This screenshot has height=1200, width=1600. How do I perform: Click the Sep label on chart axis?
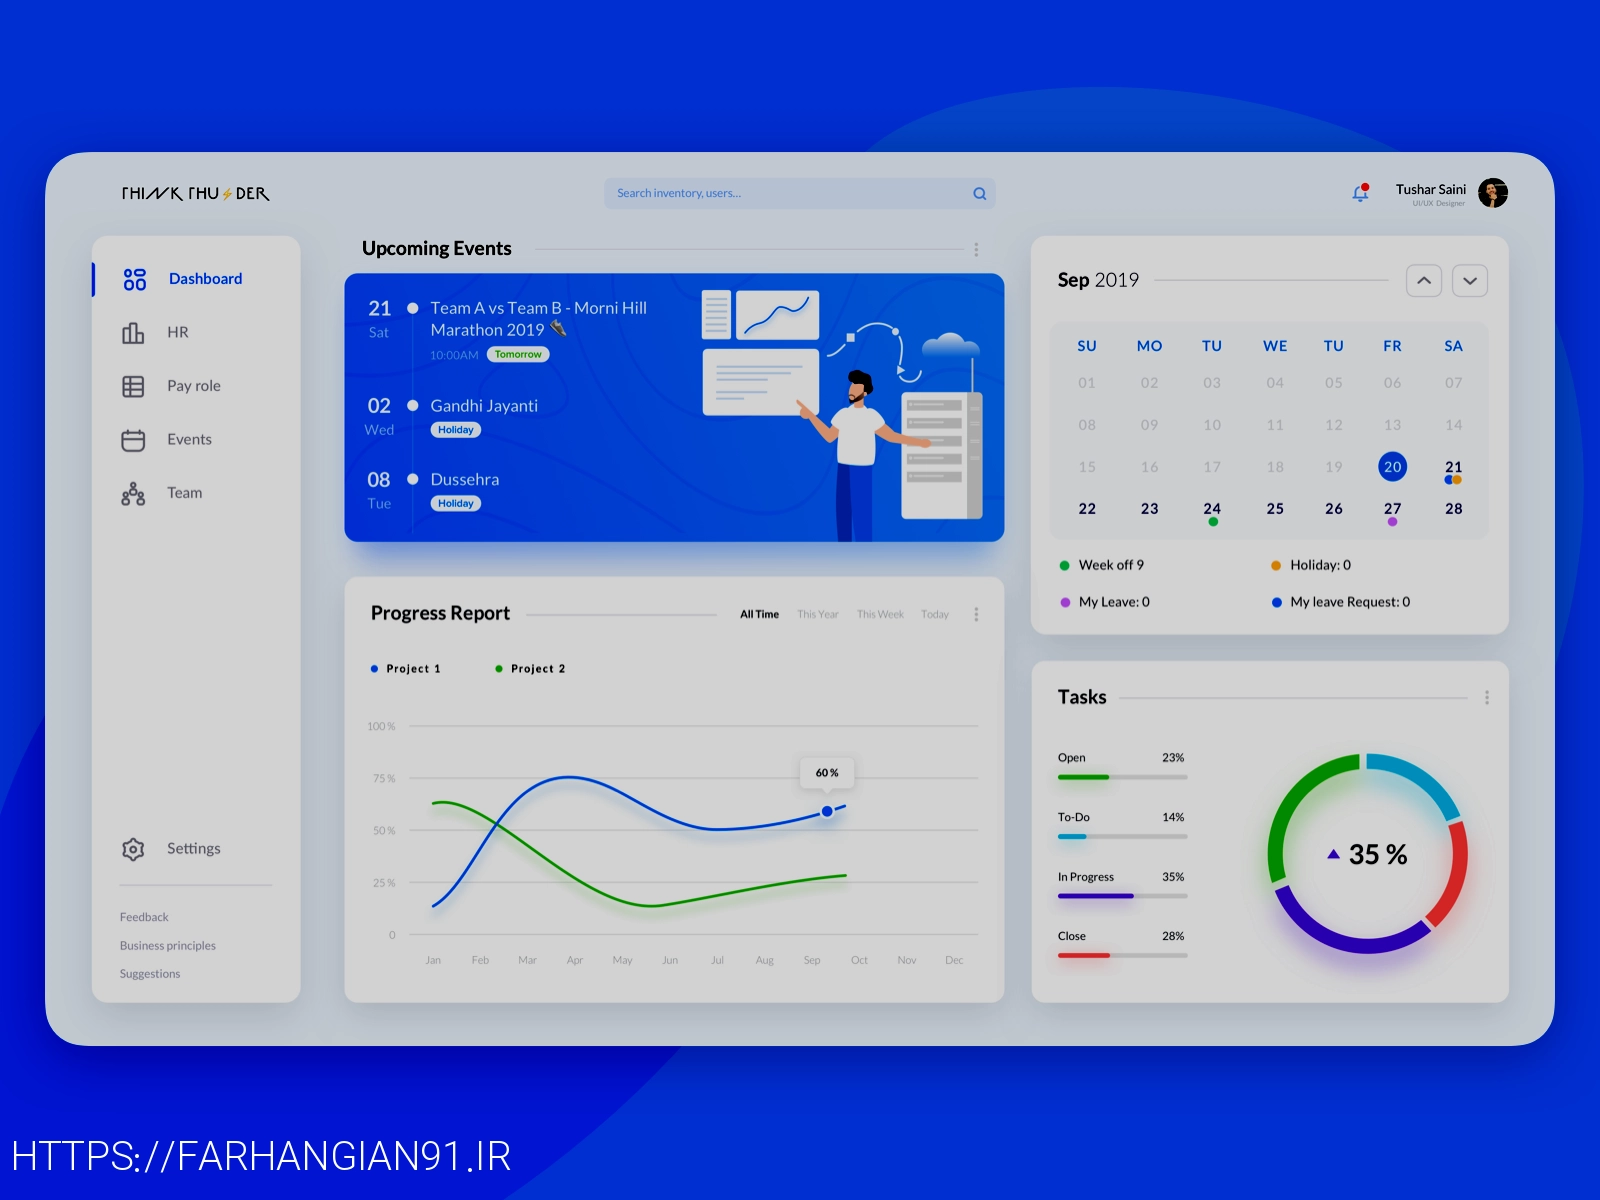(x=812, y=960)
